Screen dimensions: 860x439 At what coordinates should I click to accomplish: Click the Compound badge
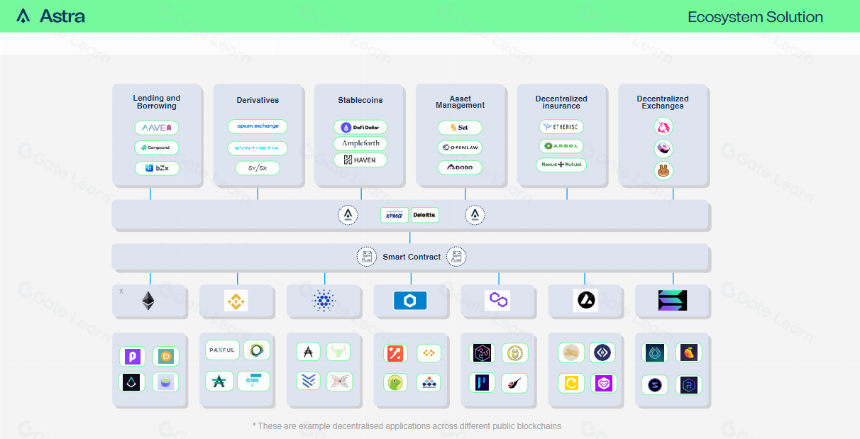pos(157,148)
